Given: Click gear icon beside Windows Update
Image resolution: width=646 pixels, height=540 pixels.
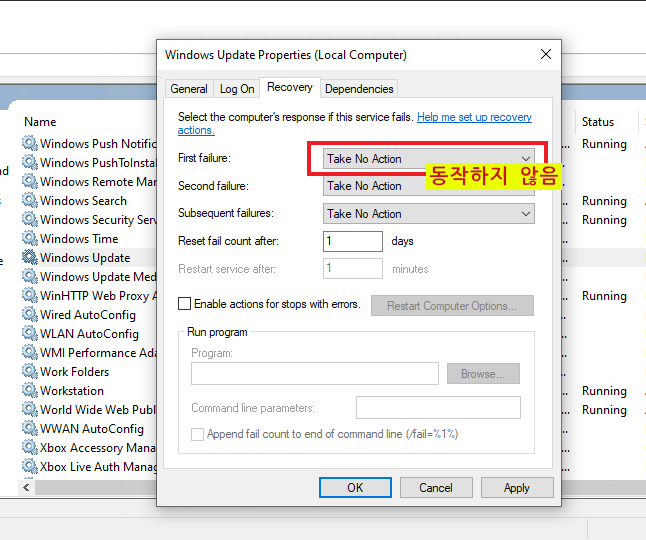Looking at the screenshot, I should coord(30,257).
